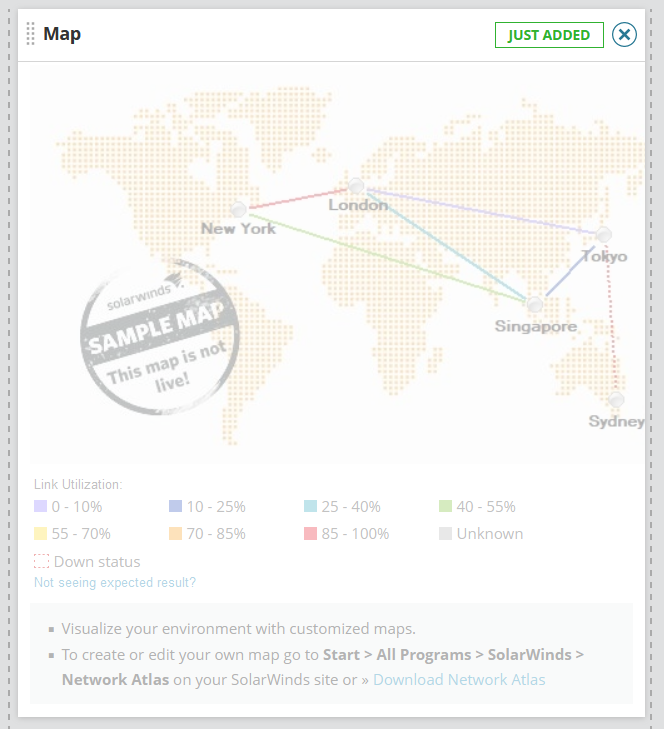Click the 85 - 100% legend swatch
664x729 pixels.
click(x=310, y=534)
